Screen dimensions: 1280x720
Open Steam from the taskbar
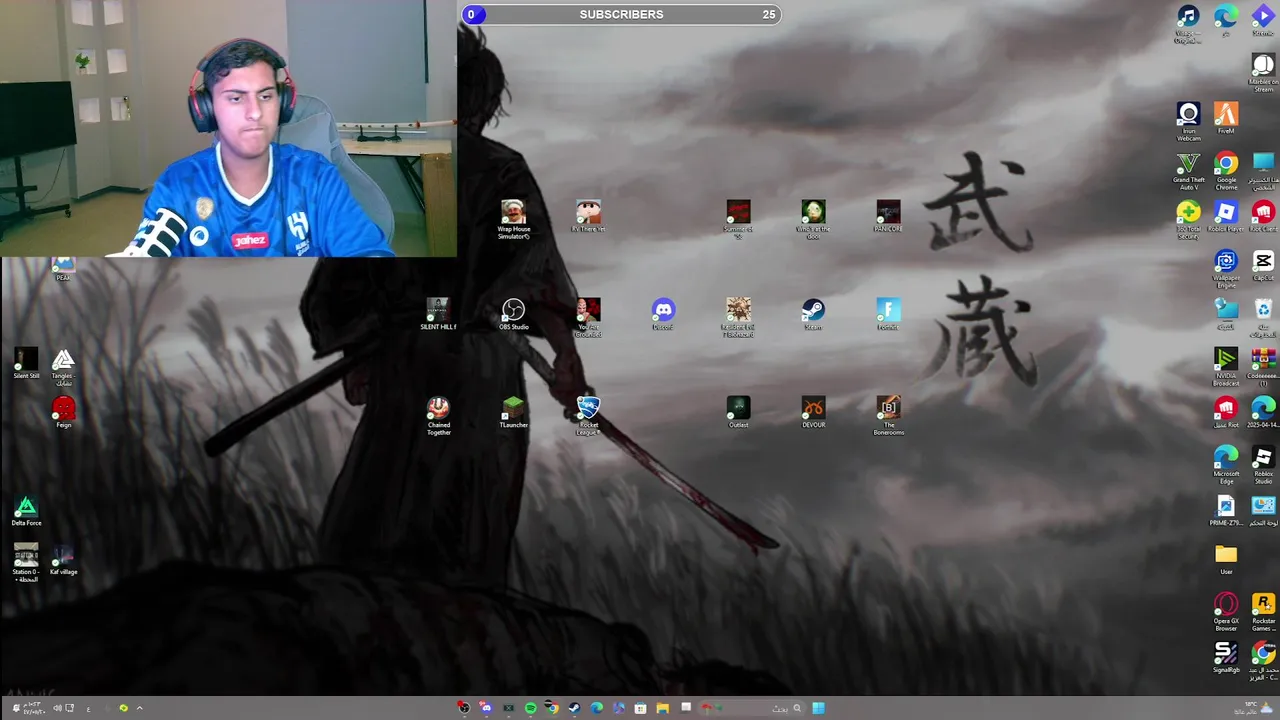point(574,708)
